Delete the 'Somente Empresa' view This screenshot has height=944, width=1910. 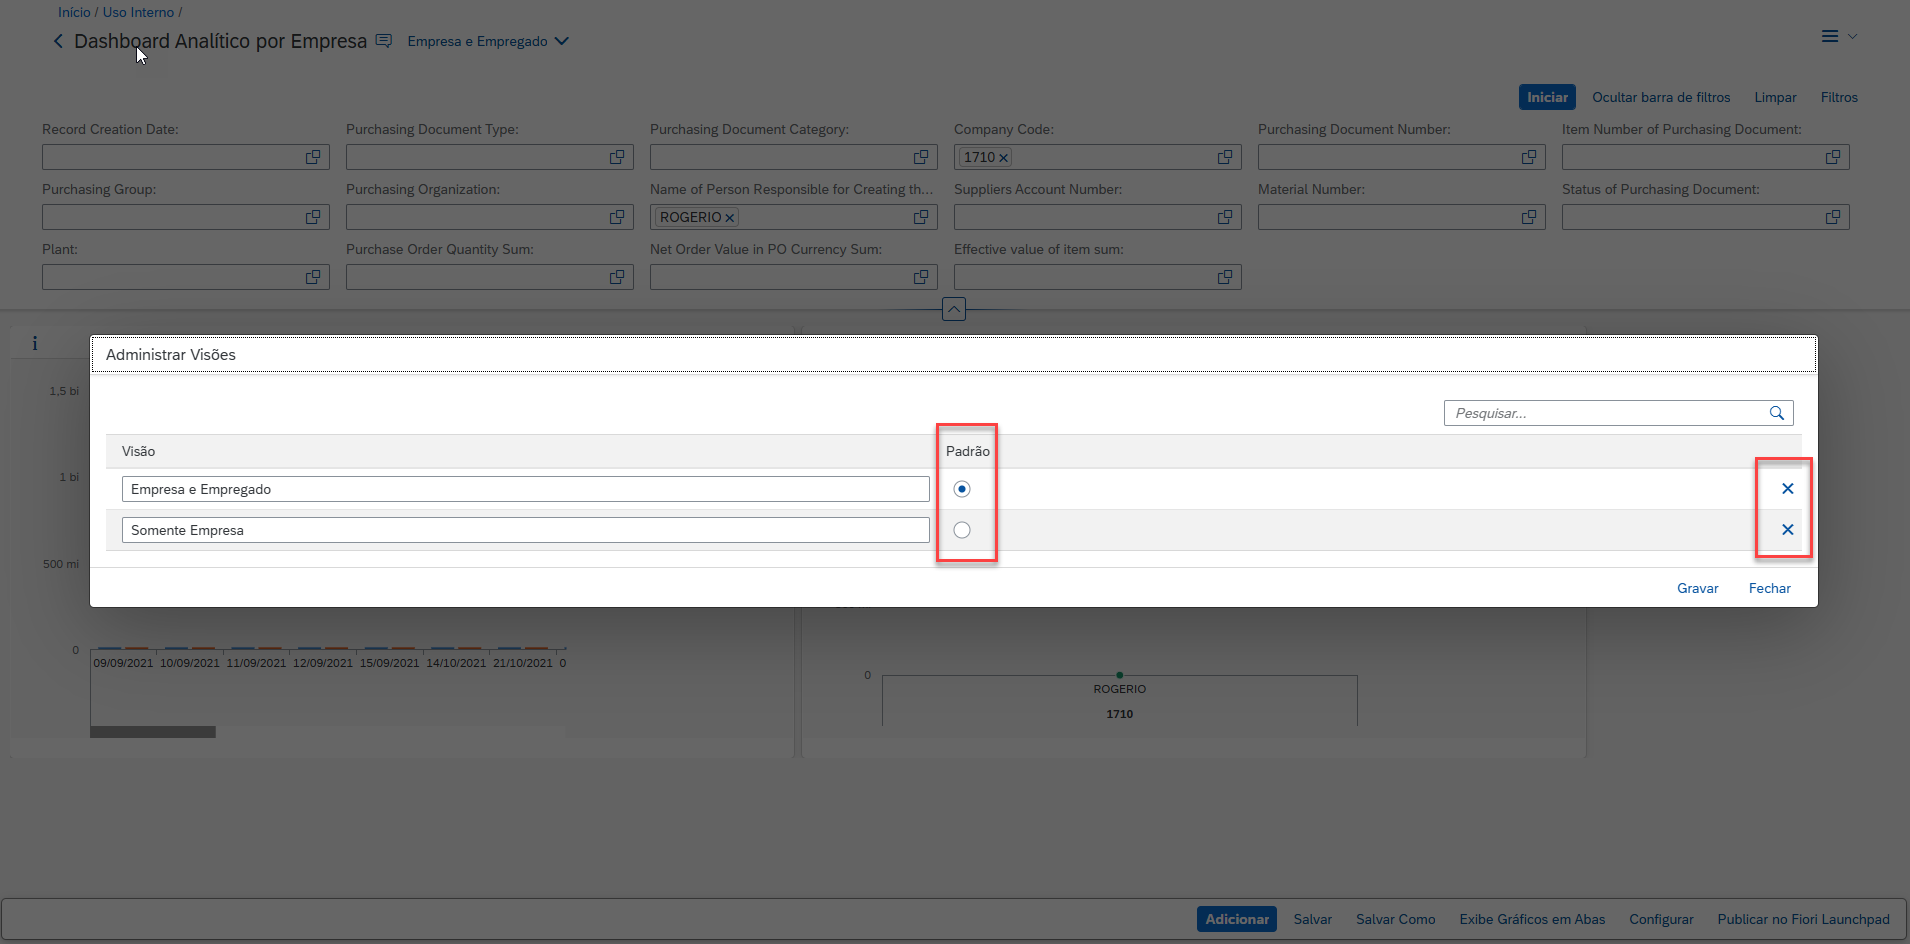point(1787,530)
